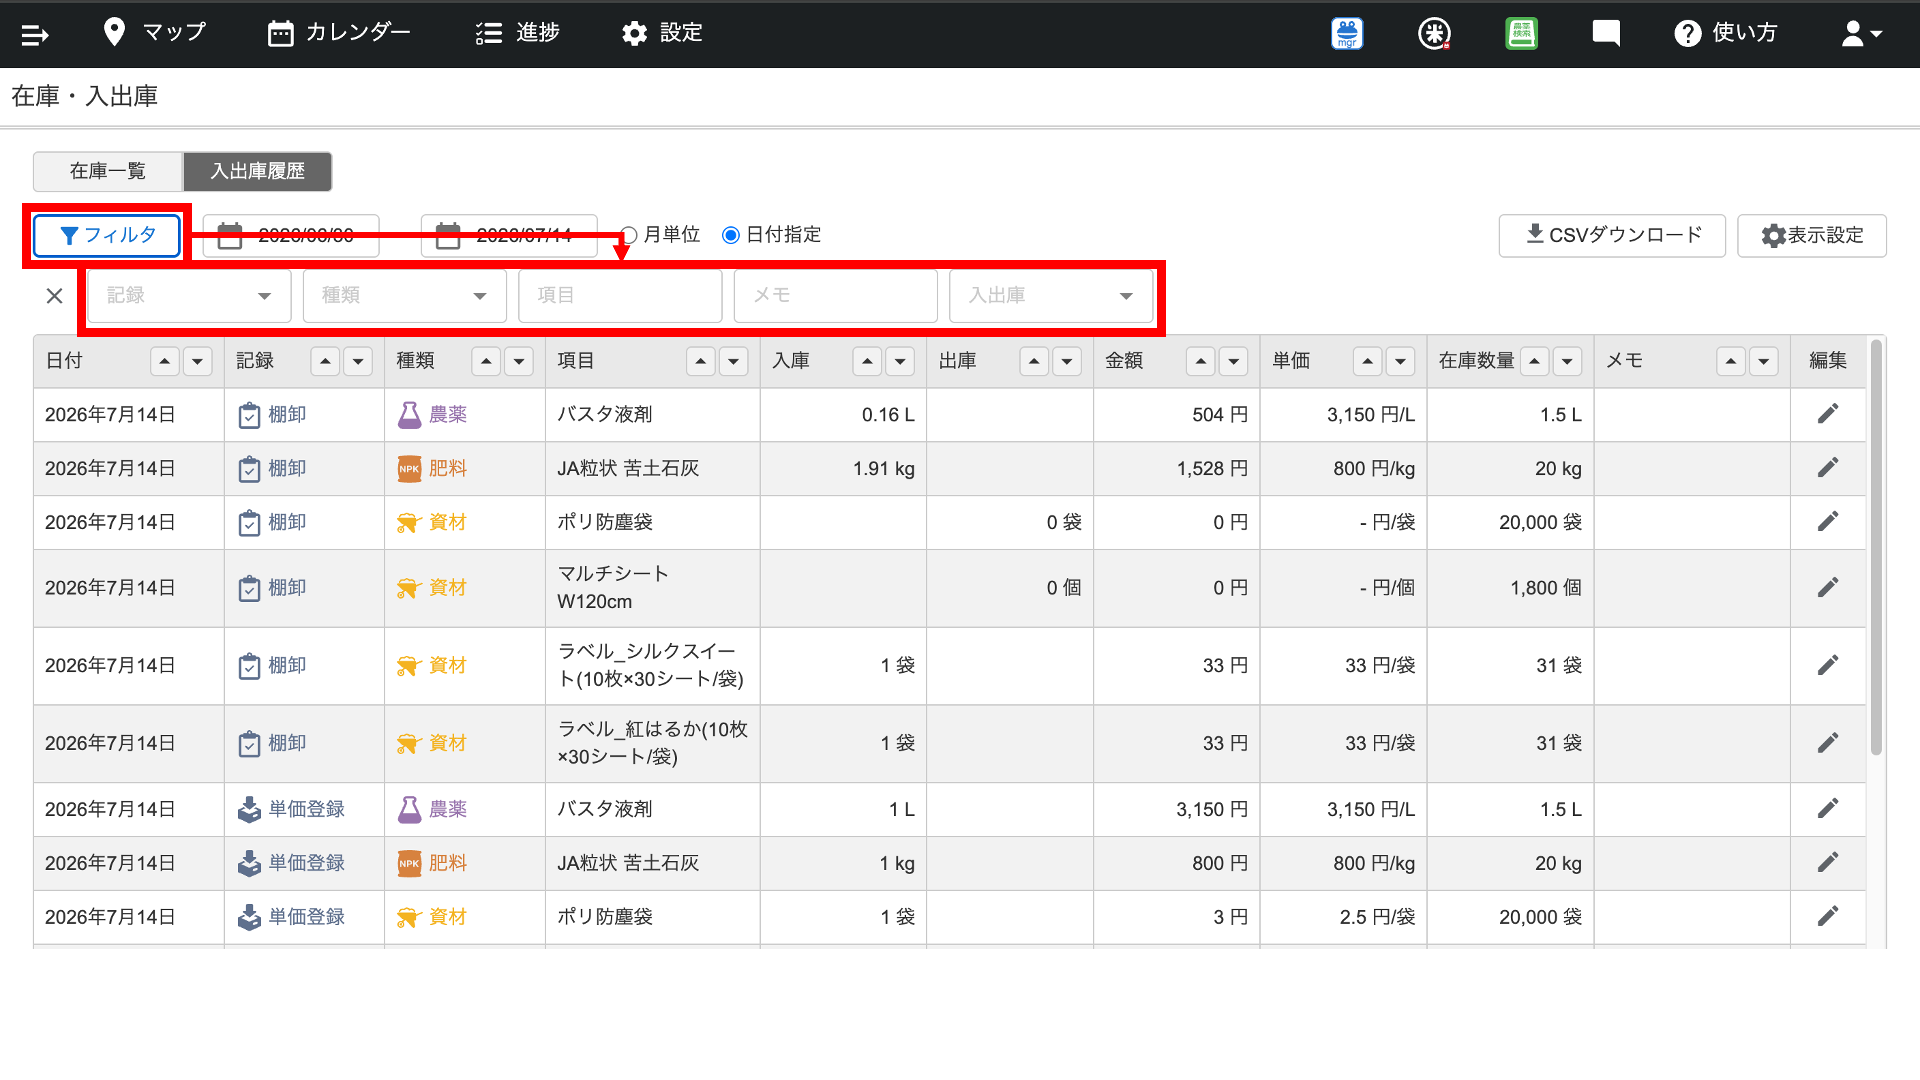
Task: Edit the ラベル_シルクスイート row
Action: coord(1828,666)
